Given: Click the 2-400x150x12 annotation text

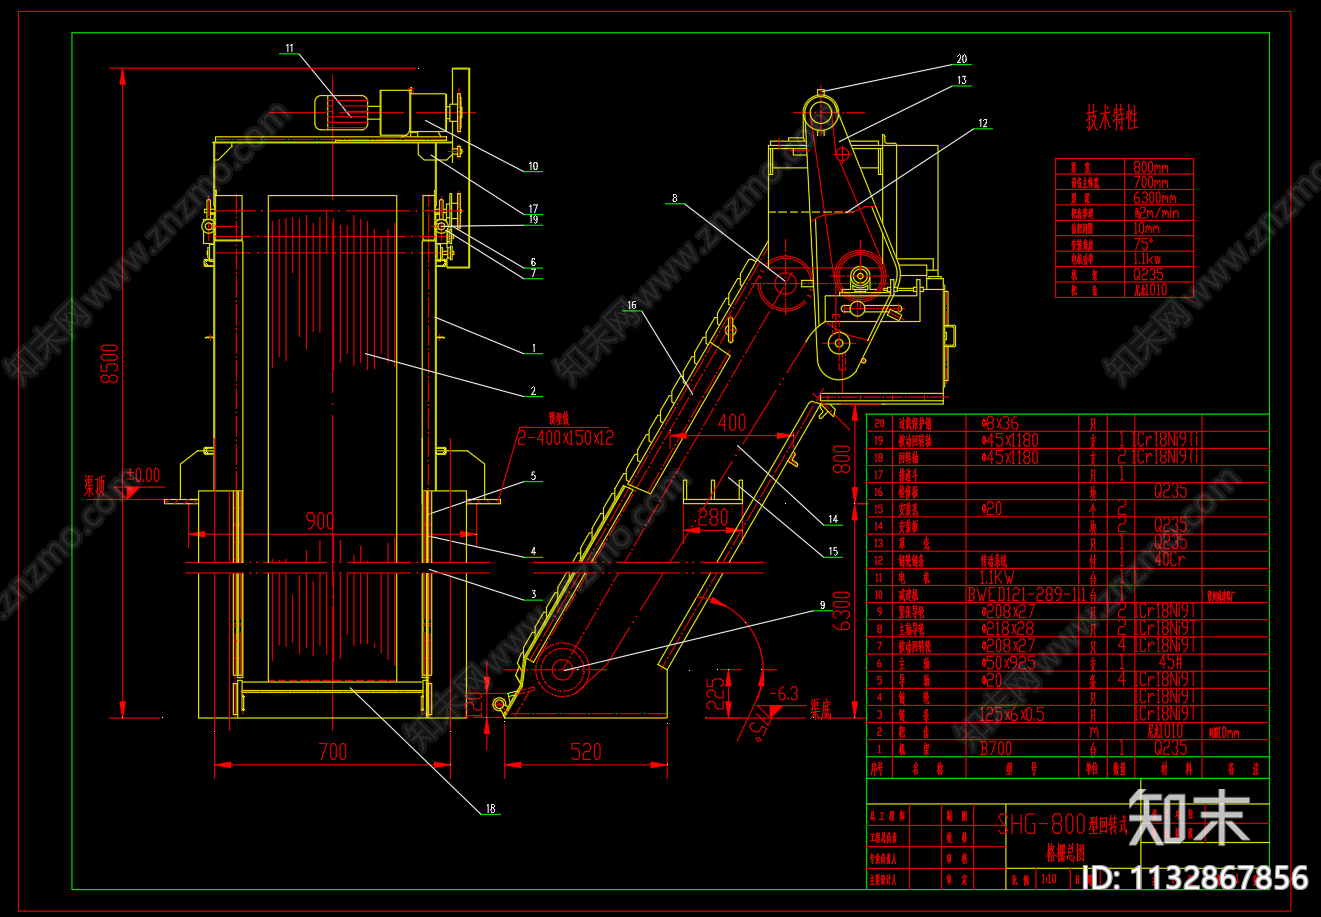Looking at the screenshot, I should point(565,438).
